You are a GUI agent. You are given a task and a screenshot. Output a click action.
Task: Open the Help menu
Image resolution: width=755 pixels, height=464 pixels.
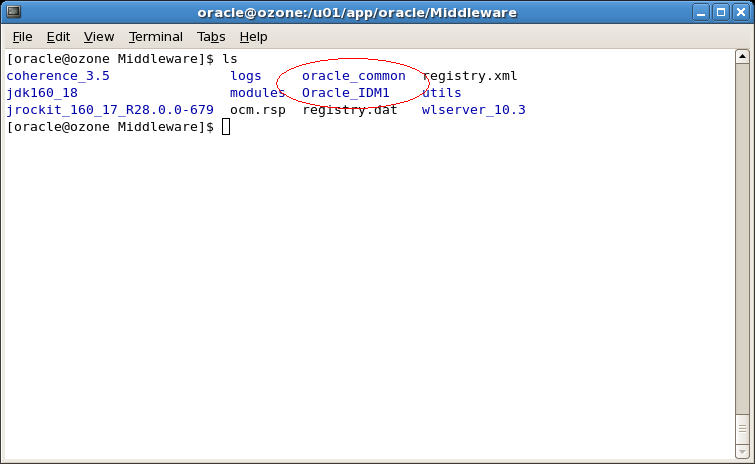click(x=253, y=37)
